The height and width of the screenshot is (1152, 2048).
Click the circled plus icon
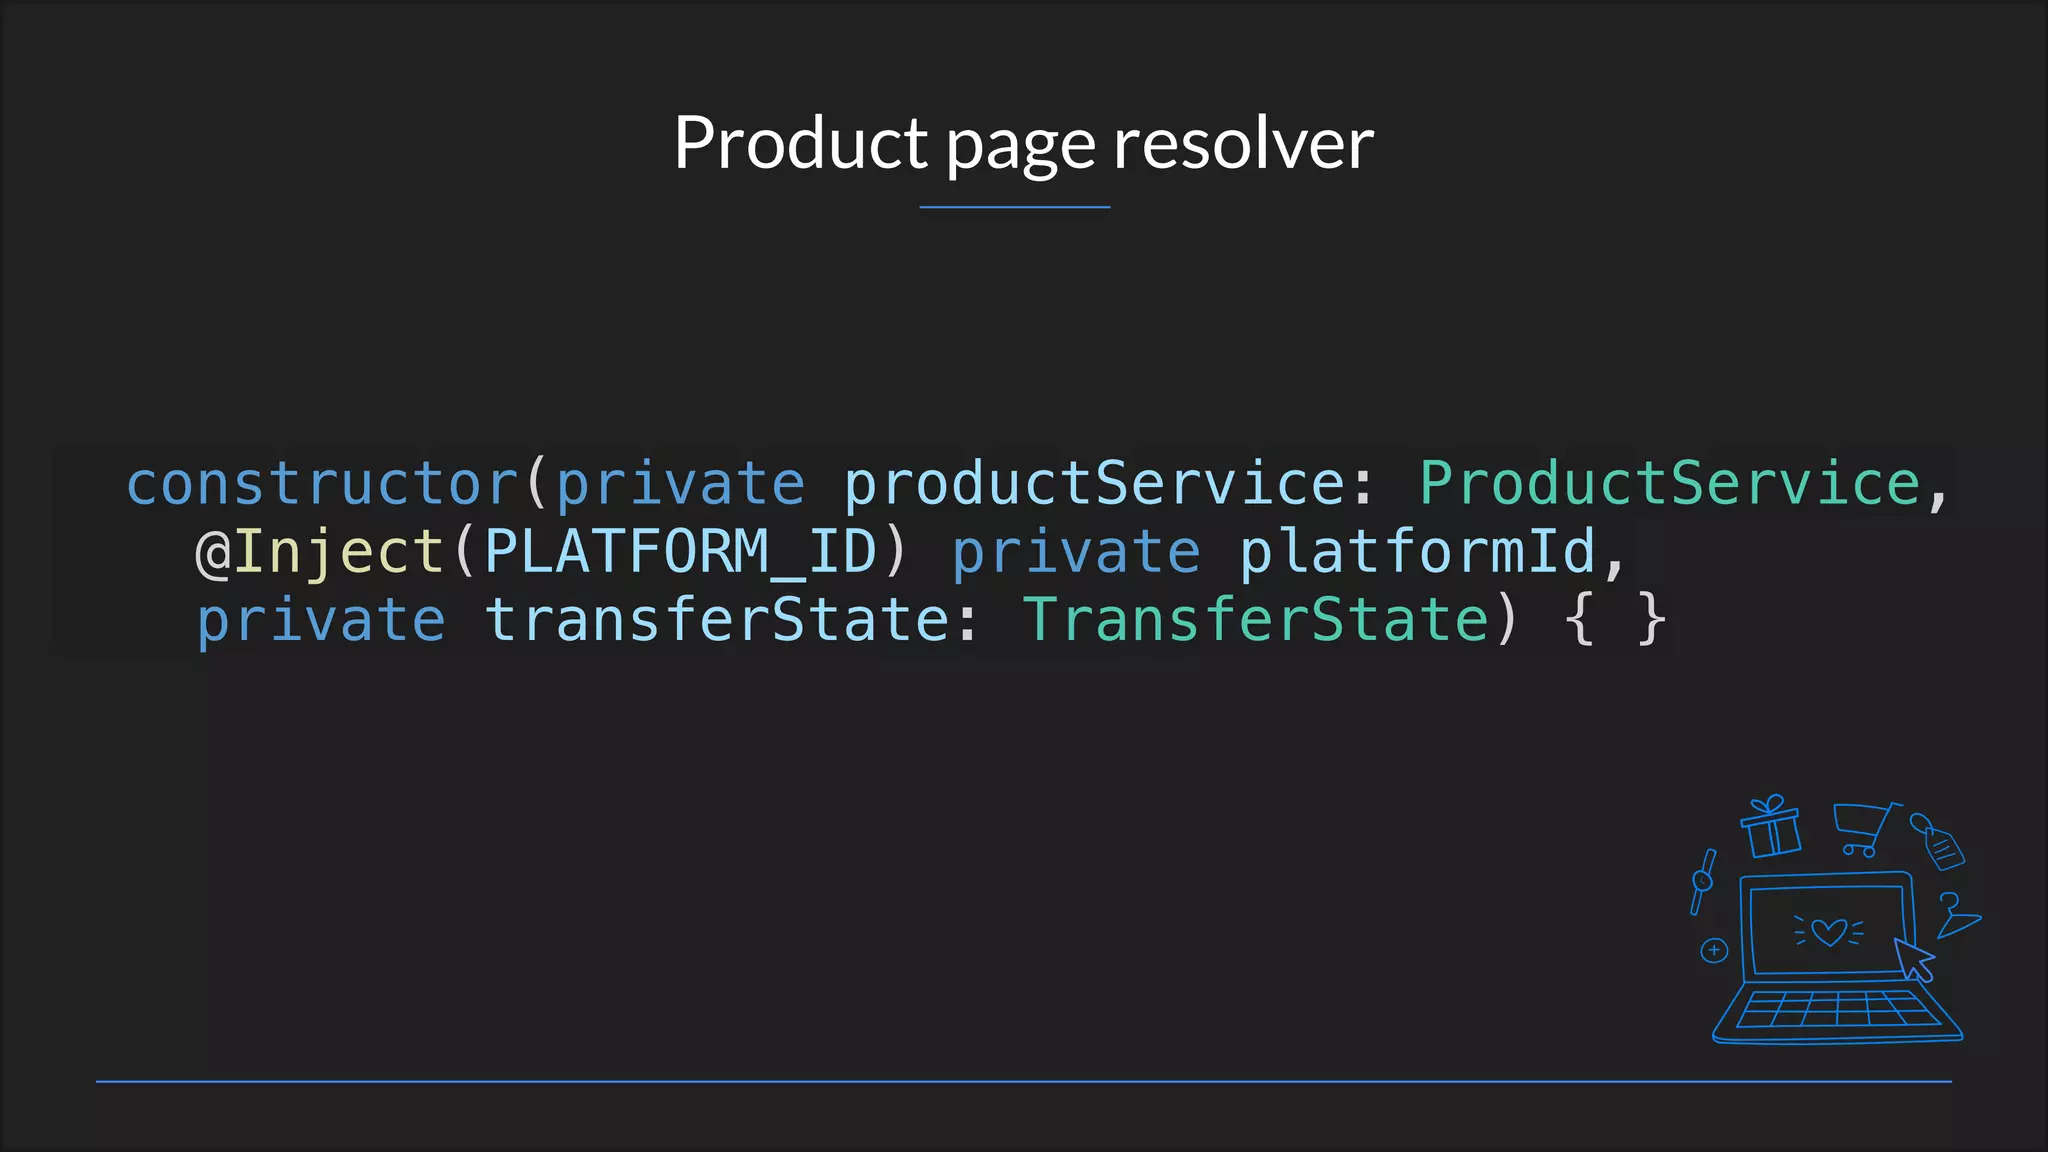[1714, 950]
